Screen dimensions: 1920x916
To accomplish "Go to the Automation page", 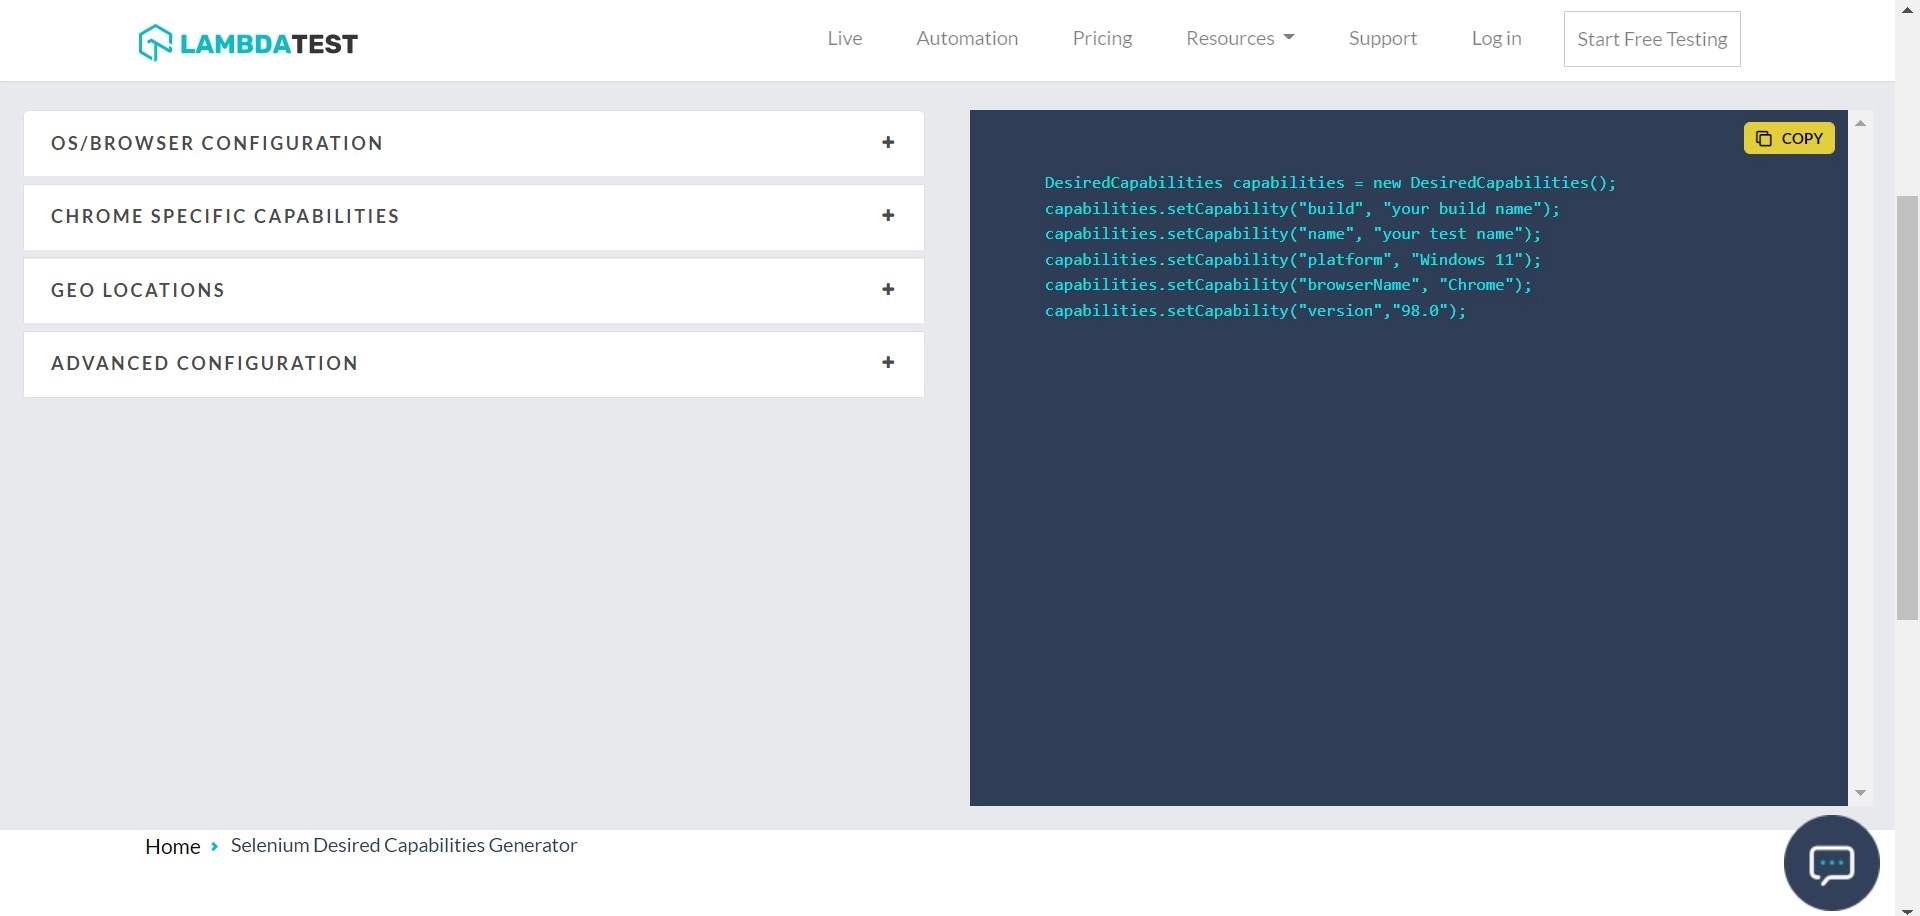I will 966,38.
